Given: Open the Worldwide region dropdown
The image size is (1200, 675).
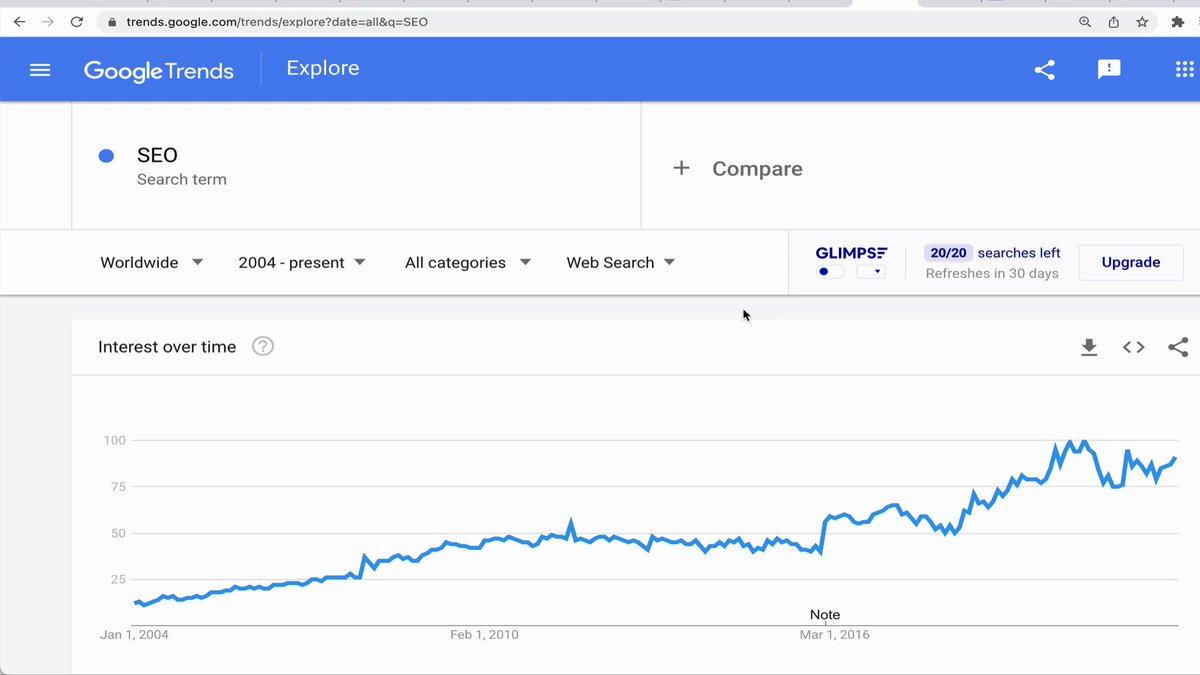Looking at the screenshot, I should pos(152,262).
